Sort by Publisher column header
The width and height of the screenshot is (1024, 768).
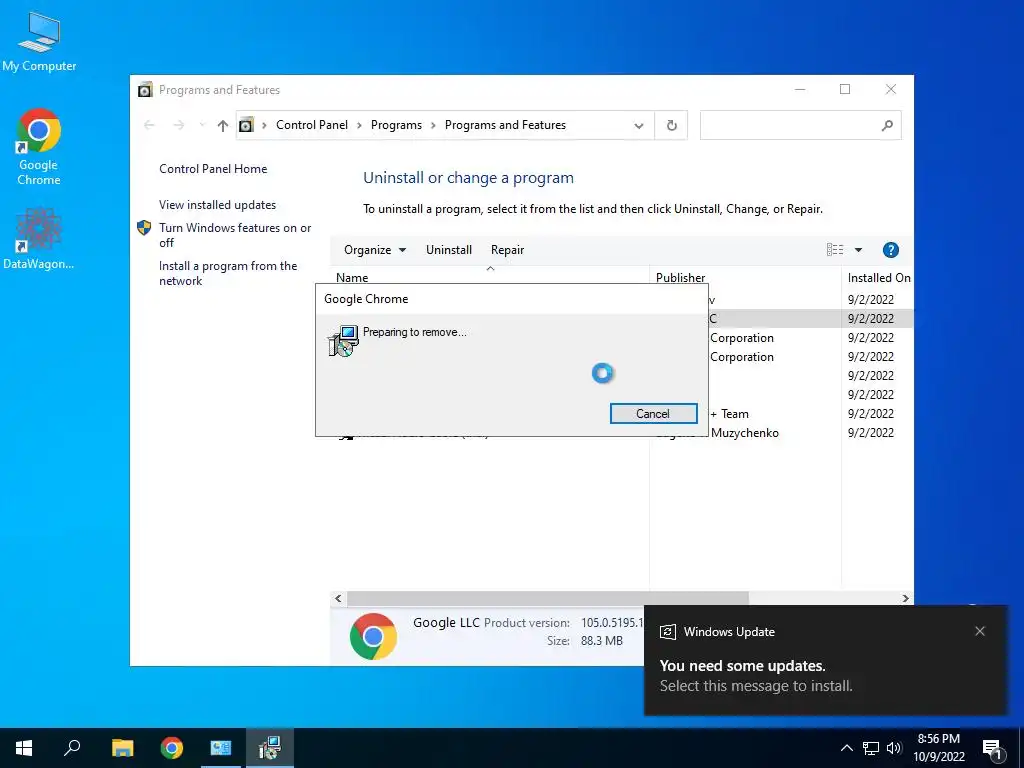[745, 278]
